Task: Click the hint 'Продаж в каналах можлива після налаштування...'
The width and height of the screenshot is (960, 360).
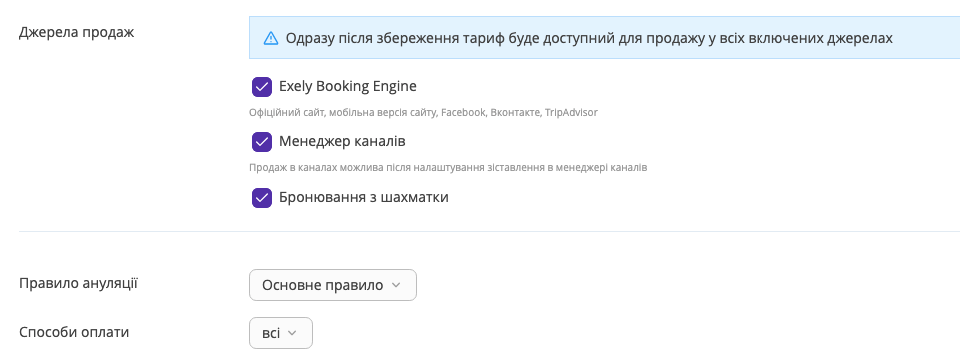Action: click(448, 167)
